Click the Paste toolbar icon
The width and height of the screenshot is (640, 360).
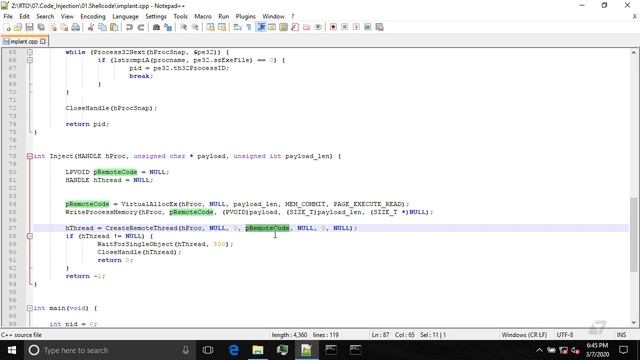114,27
